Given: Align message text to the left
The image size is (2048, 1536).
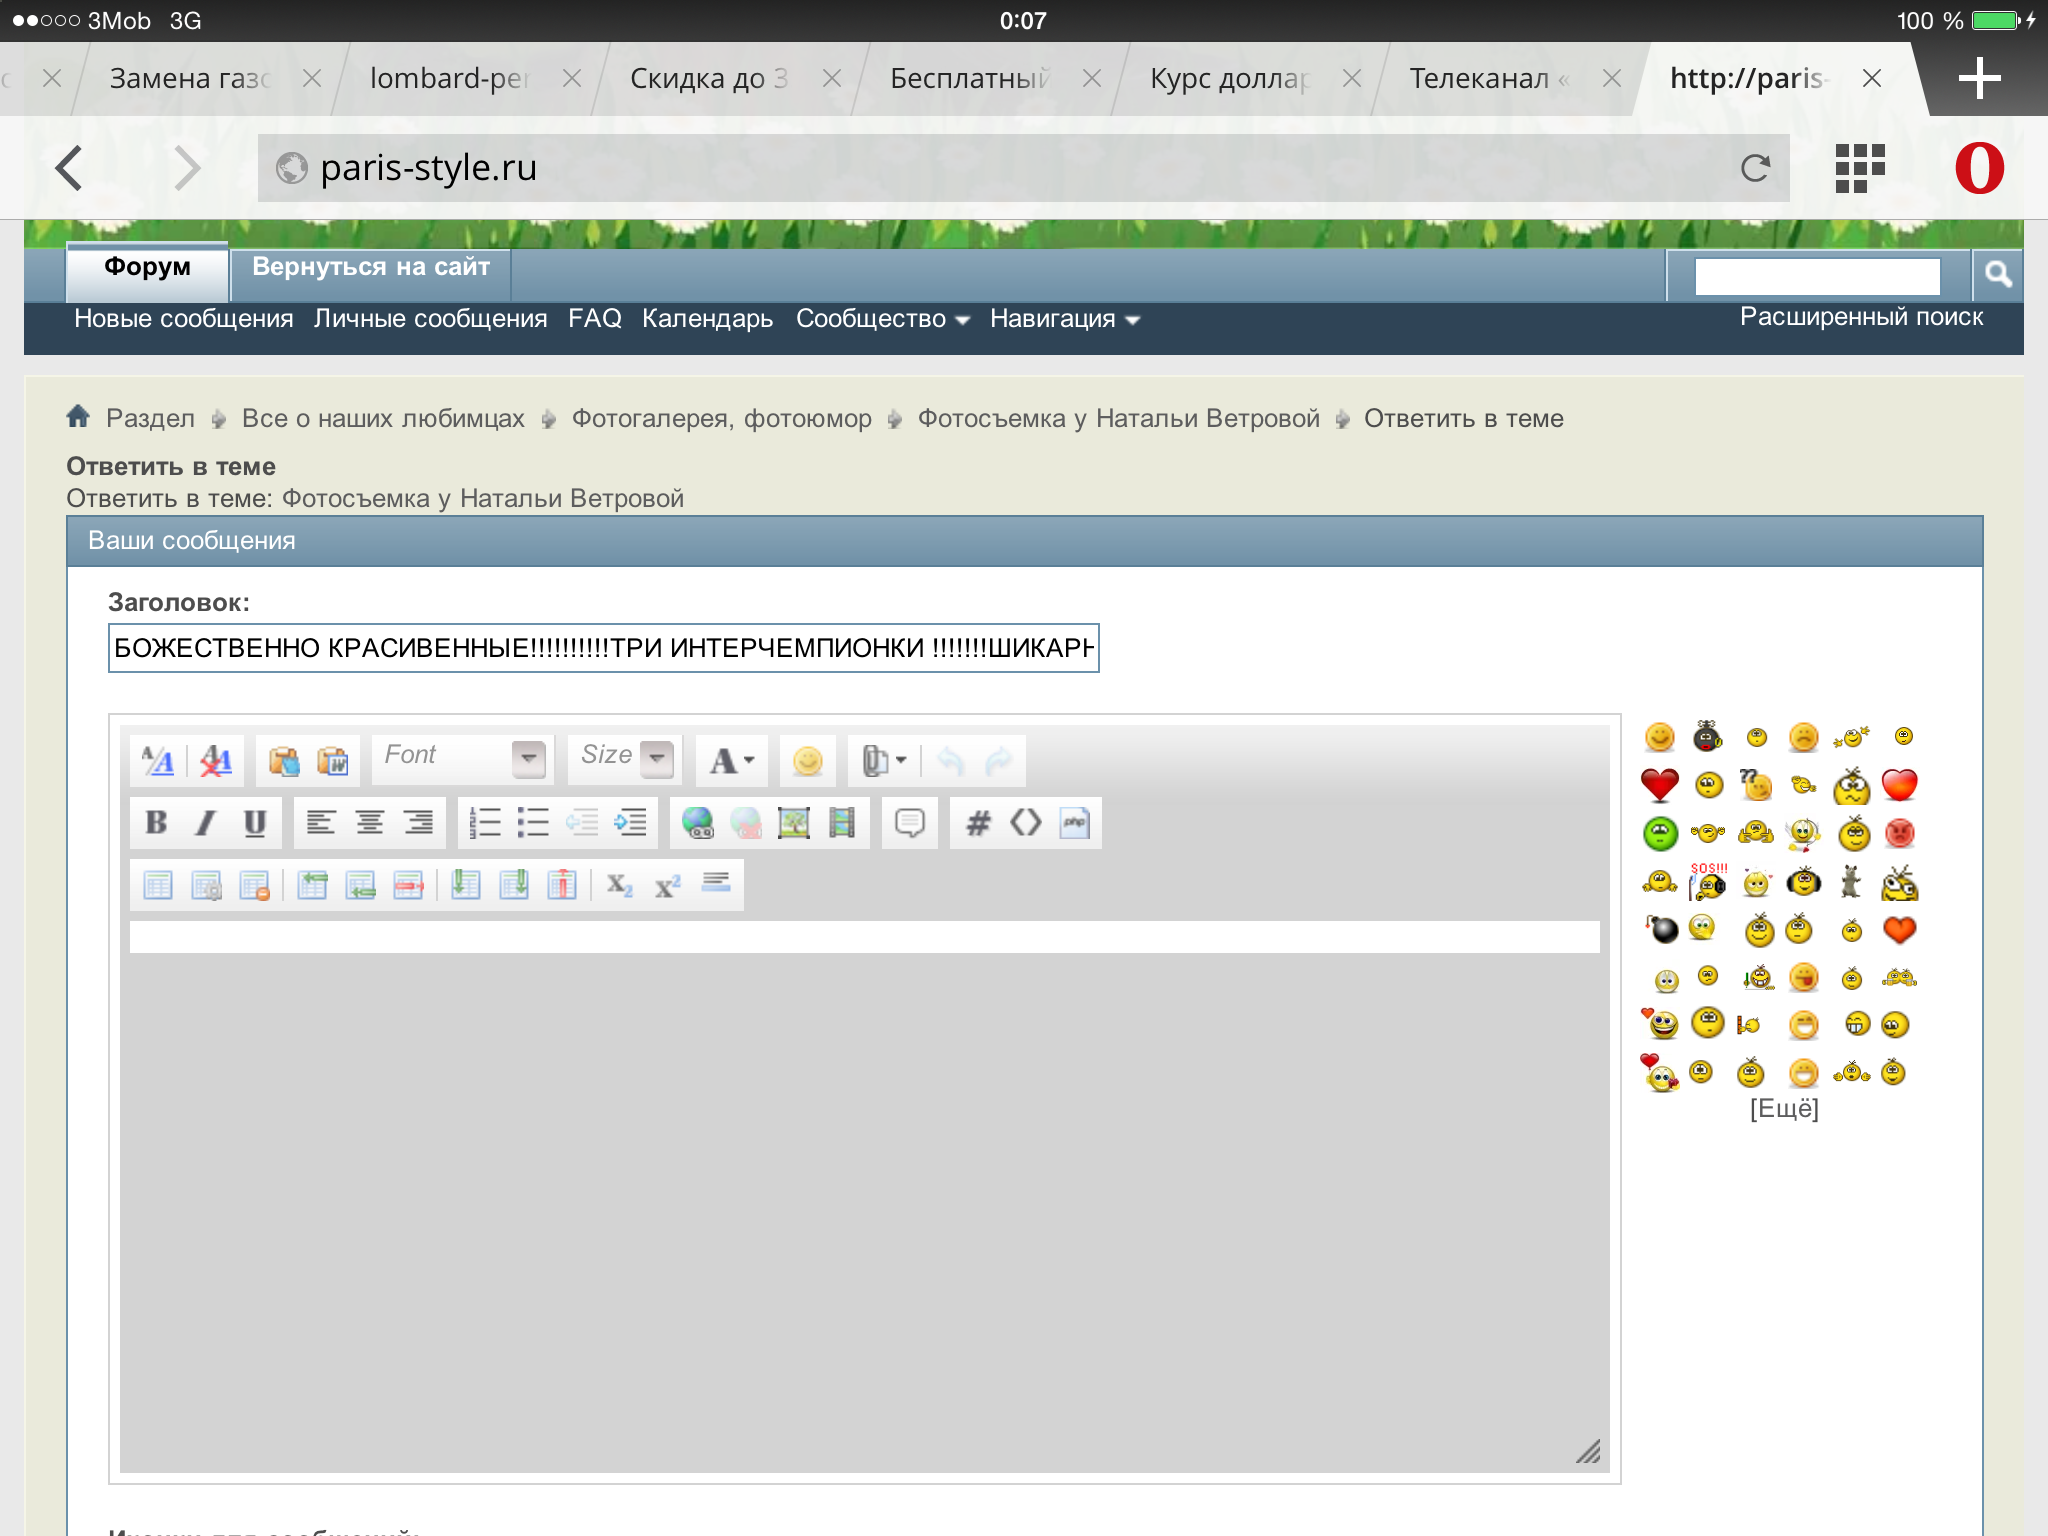Looking at the screenshot, I should tap(320, 823).
